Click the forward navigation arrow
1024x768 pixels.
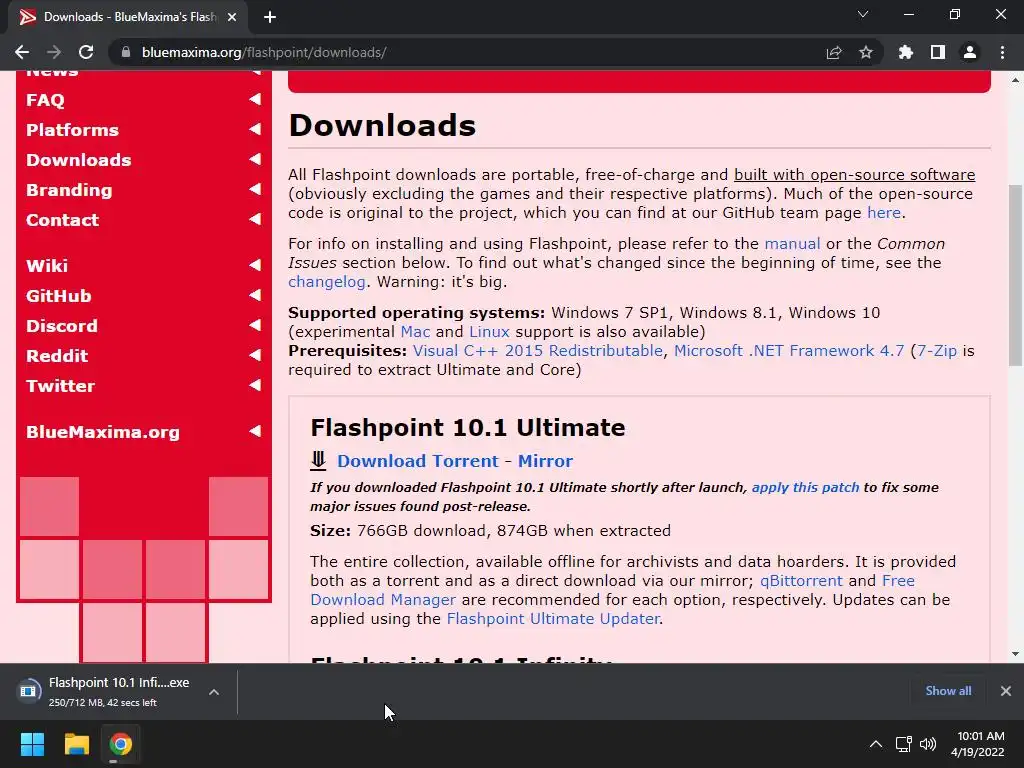(54, 52)
